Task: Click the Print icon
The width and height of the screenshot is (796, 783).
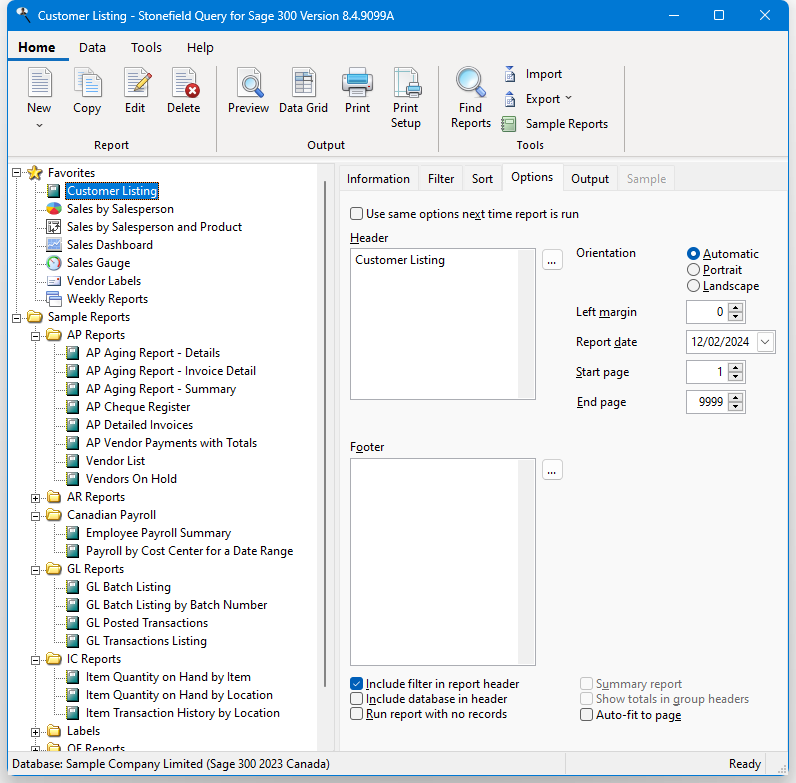Action: 357,83
